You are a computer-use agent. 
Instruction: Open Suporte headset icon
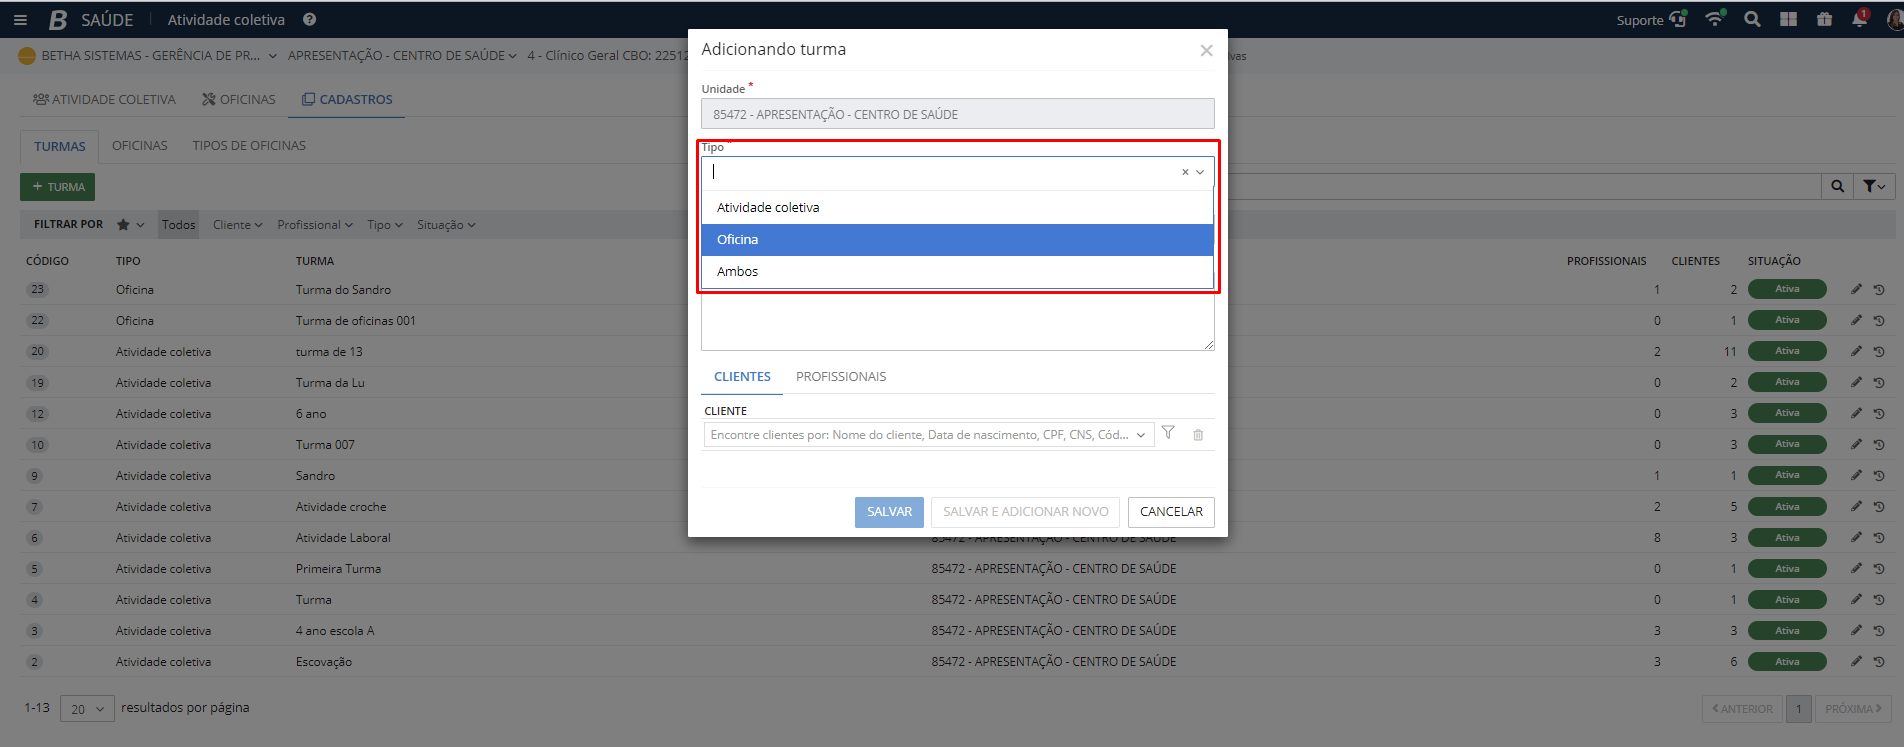(x=1678, y=19)
